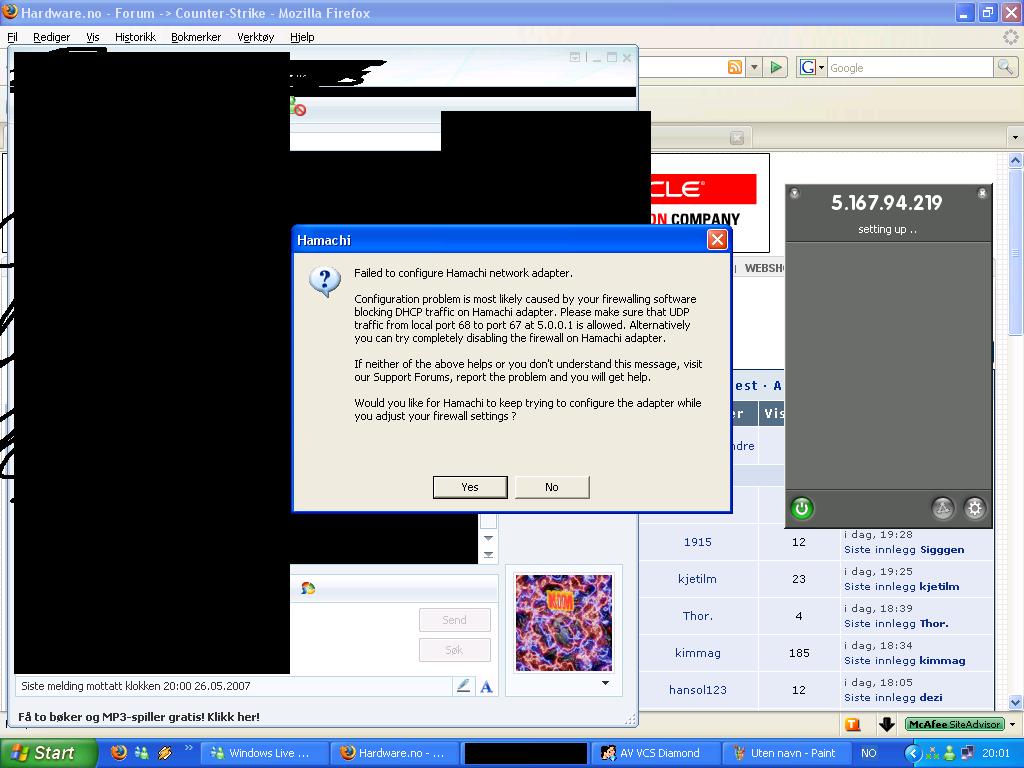Image resolution: width=1024 pixels, height=768 pixels.
Task: Click the Send button in Messenger
Action: pos(455,620)
